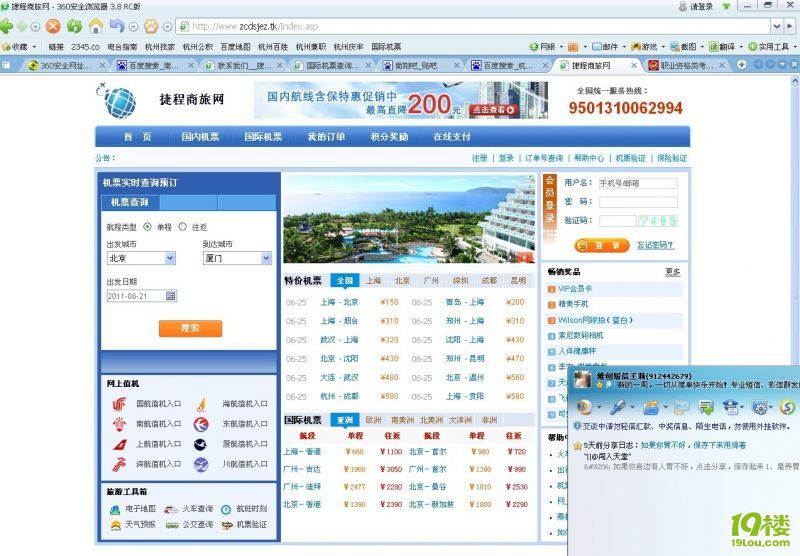This screenshot has height=556, width=800.
Task: Start video call webcam icon in chat window
Action: coord(584,407)
